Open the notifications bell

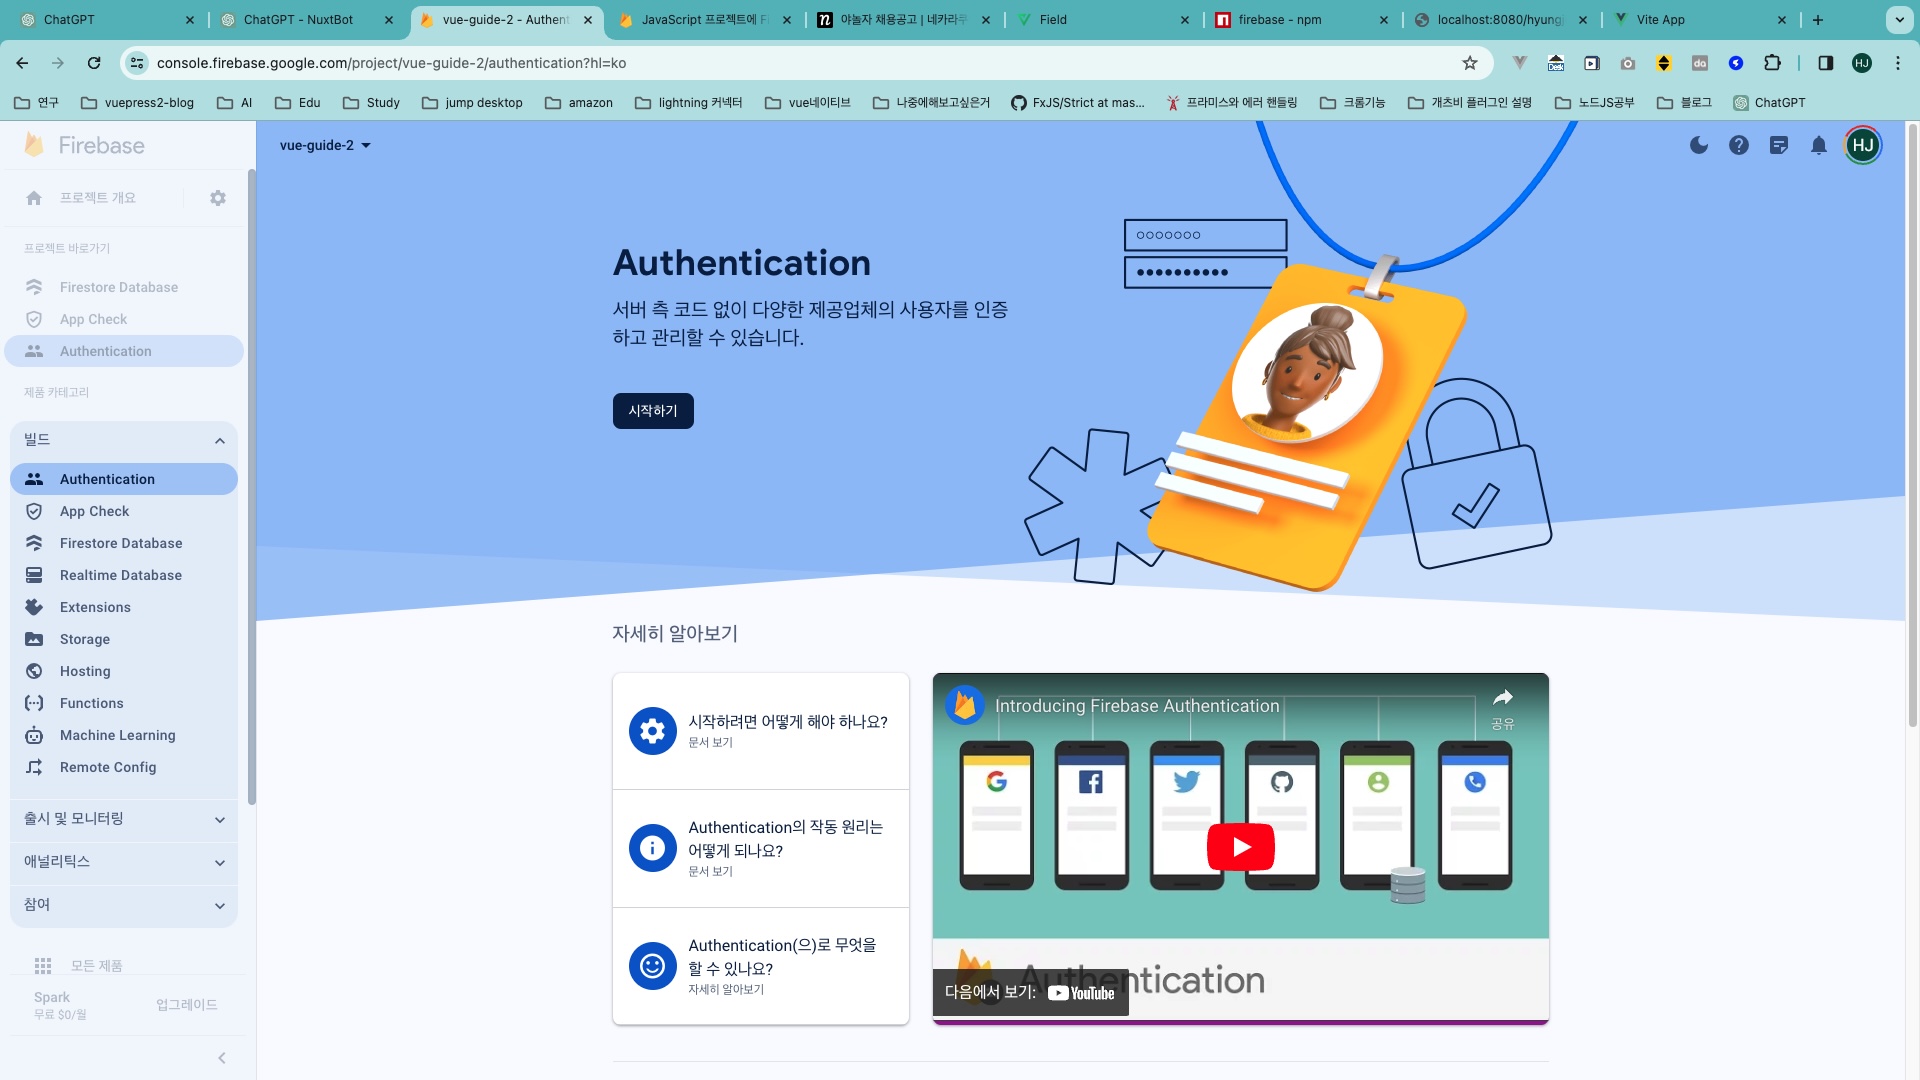click(1819, 145)
